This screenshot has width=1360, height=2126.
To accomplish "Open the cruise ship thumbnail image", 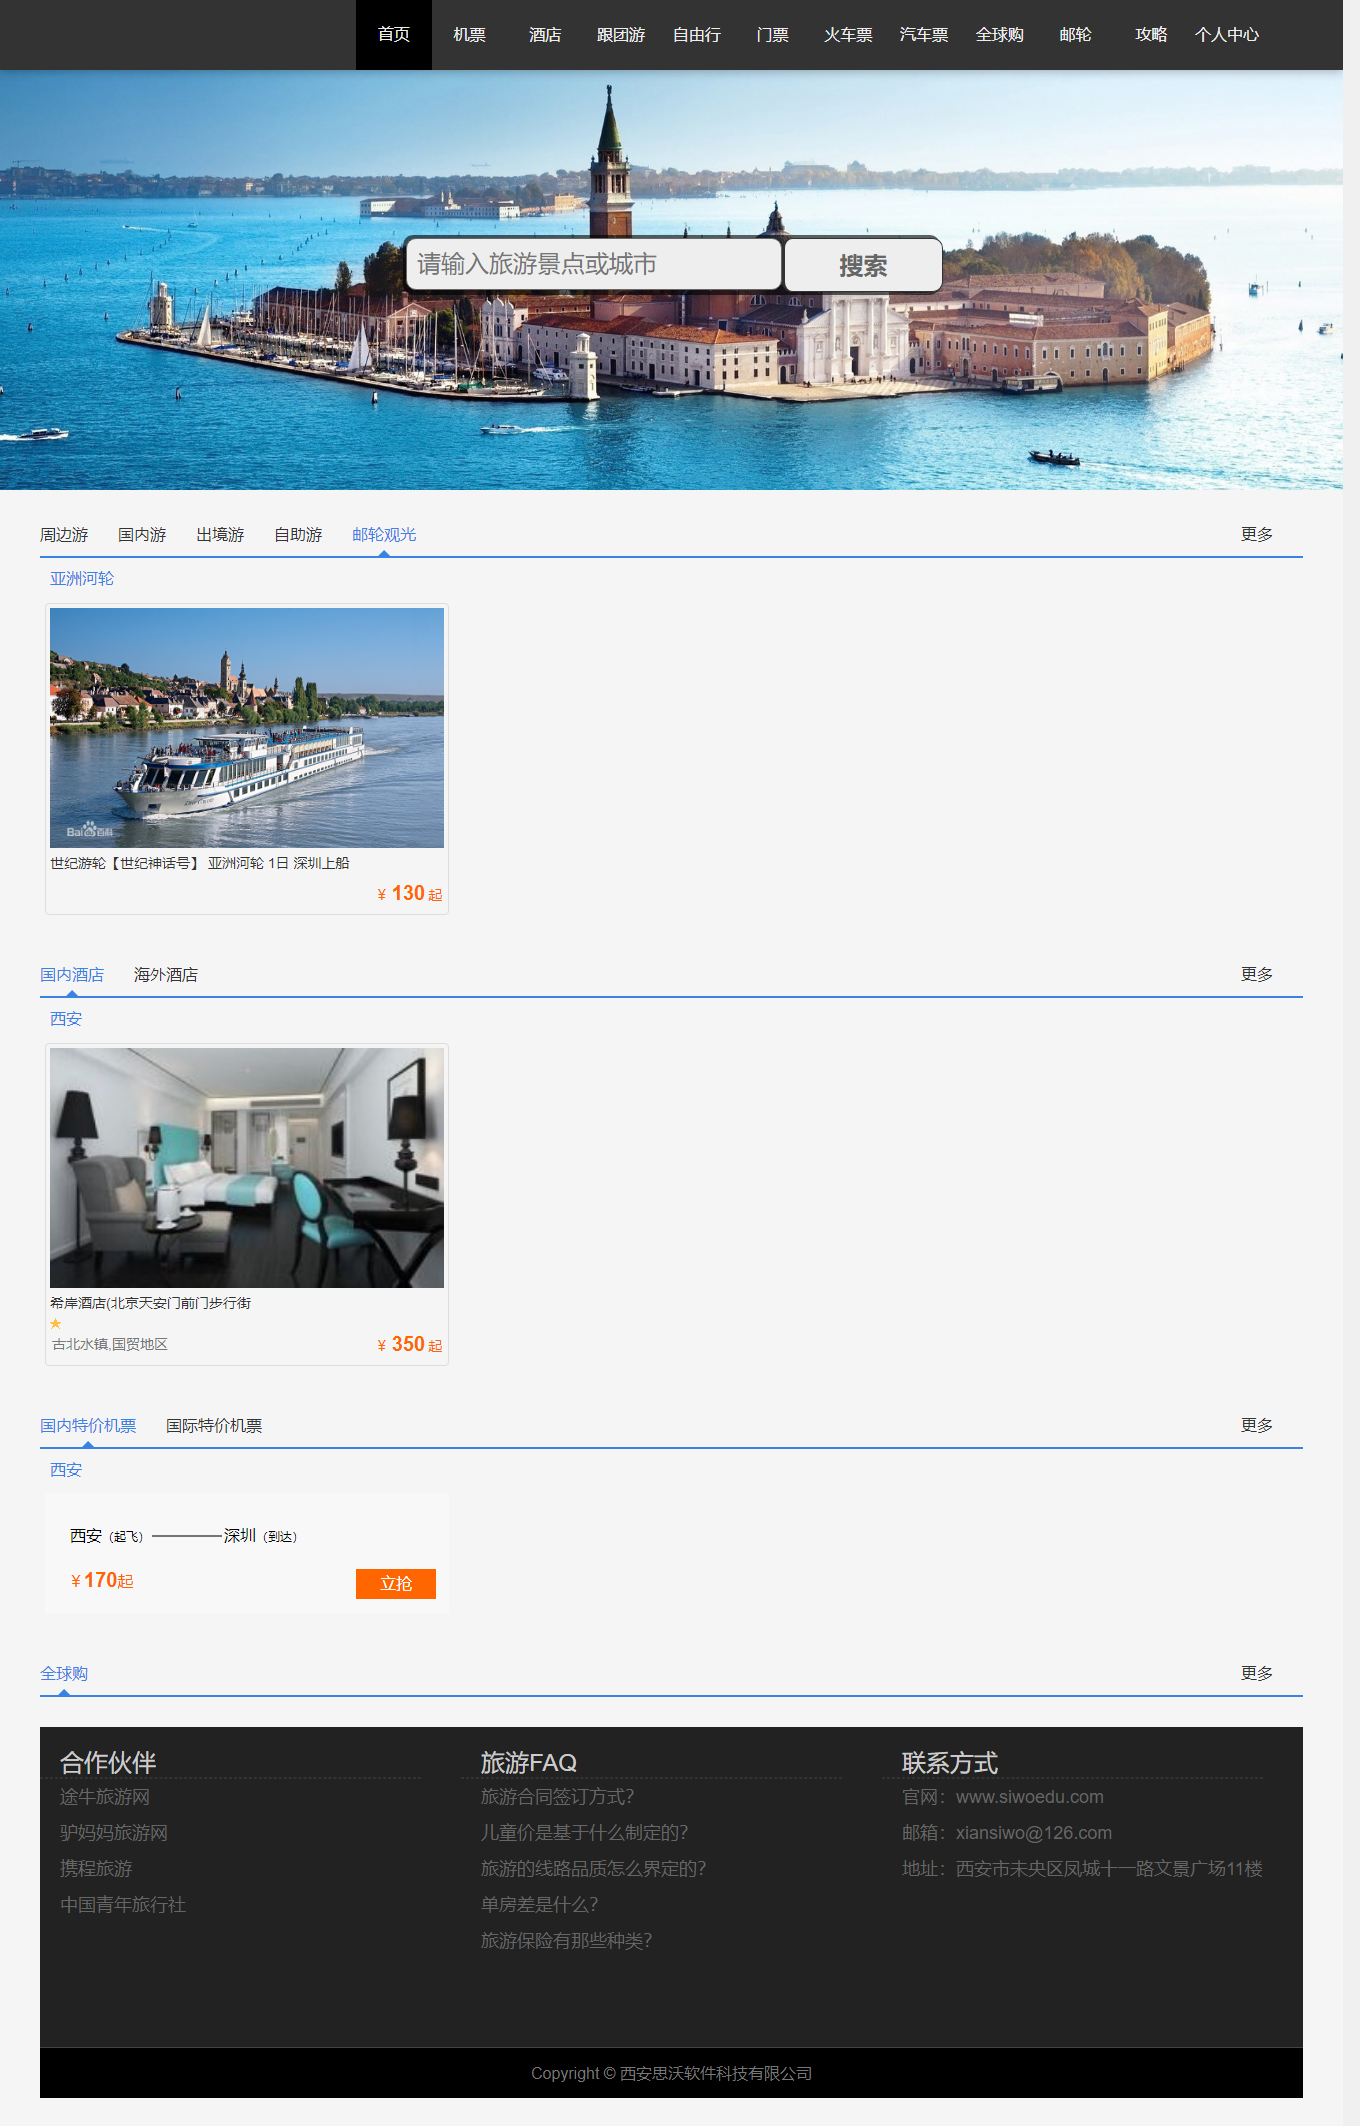I will (x=247, y=728).
